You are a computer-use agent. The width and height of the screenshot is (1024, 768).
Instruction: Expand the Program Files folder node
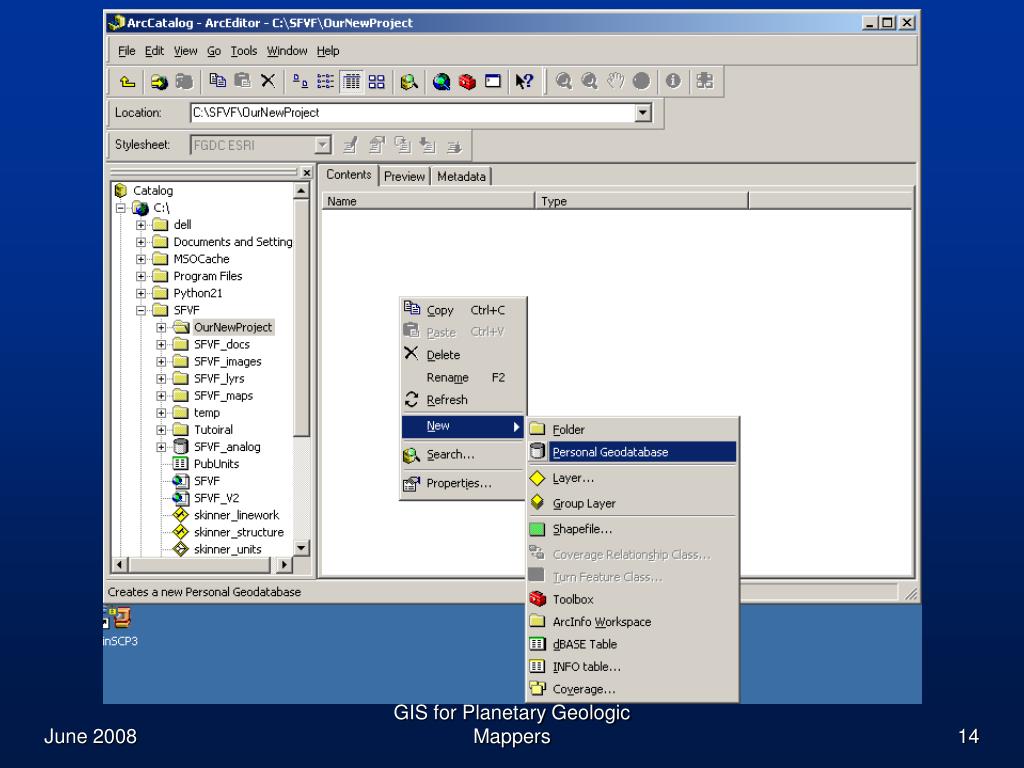click(x=141, y=276)
